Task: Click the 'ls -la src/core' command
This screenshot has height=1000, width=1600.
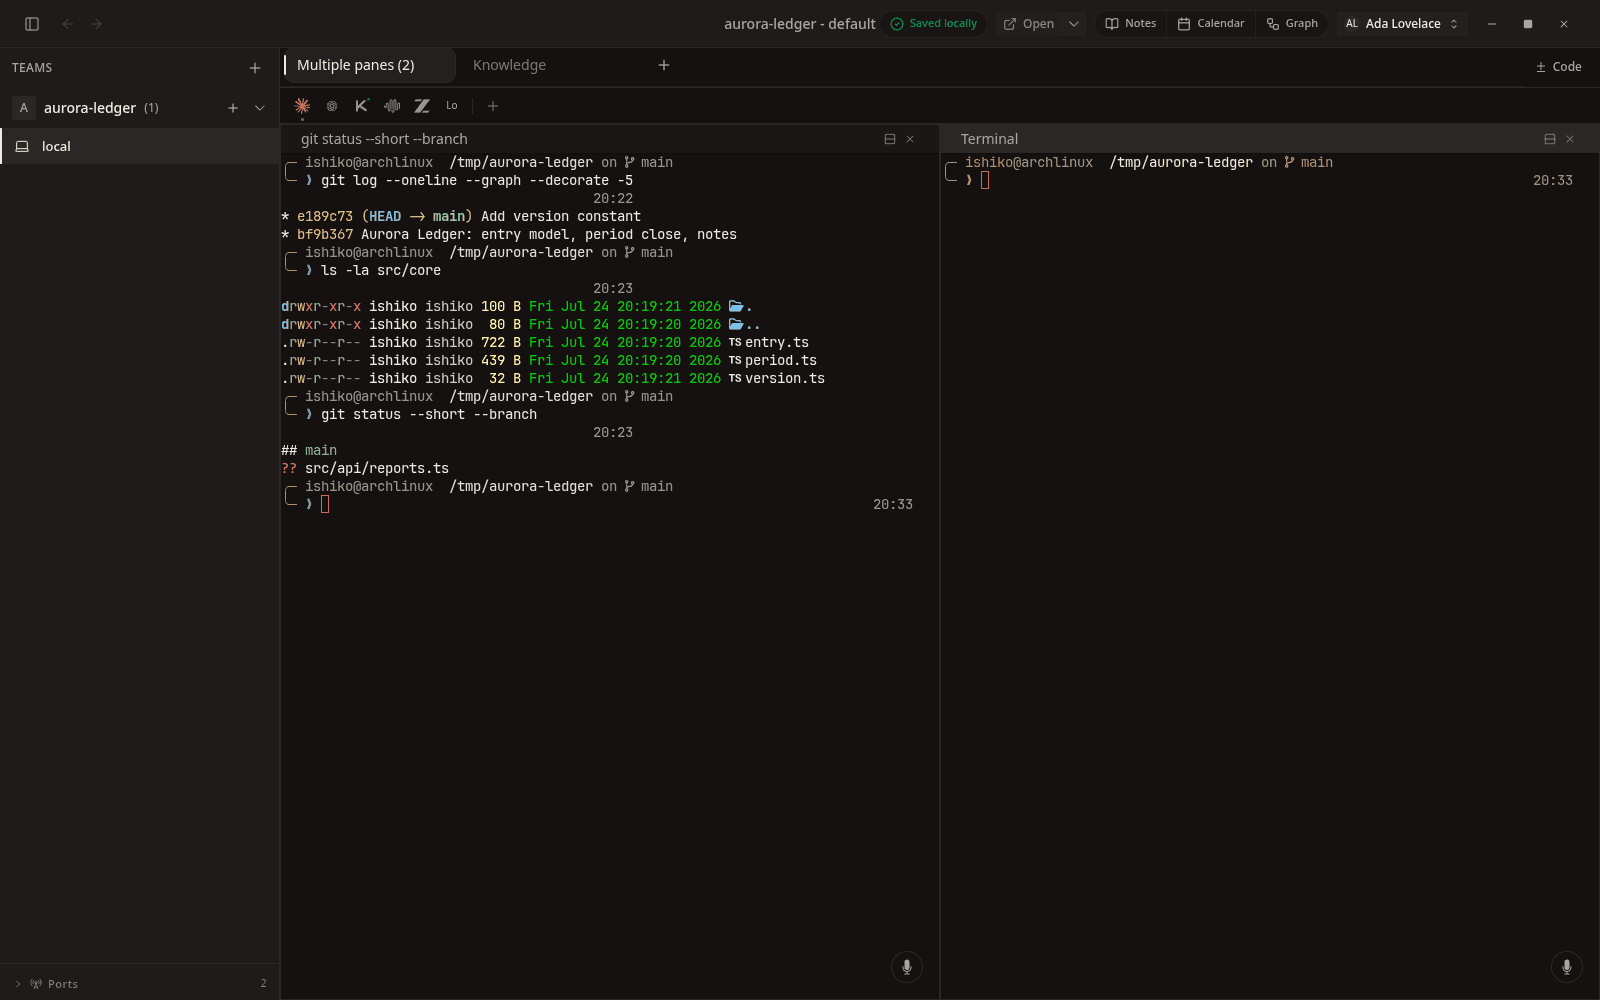Action: pyautogui.click(x=381, y=270)
